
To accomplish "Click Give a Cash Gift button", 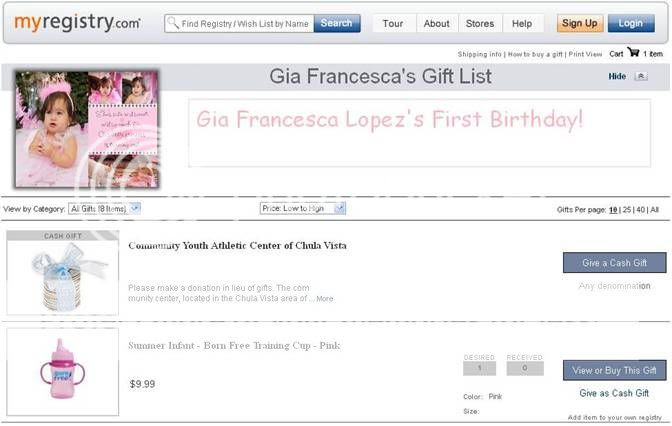I will 615,263.
